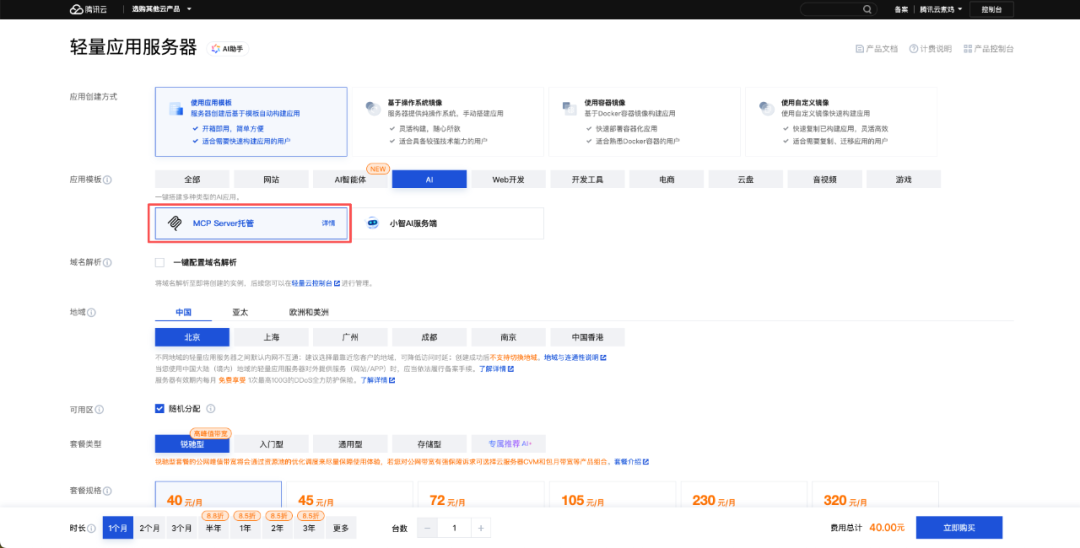
Task: Click external-link icon after 套餐介绍
Action: [645, 462]
